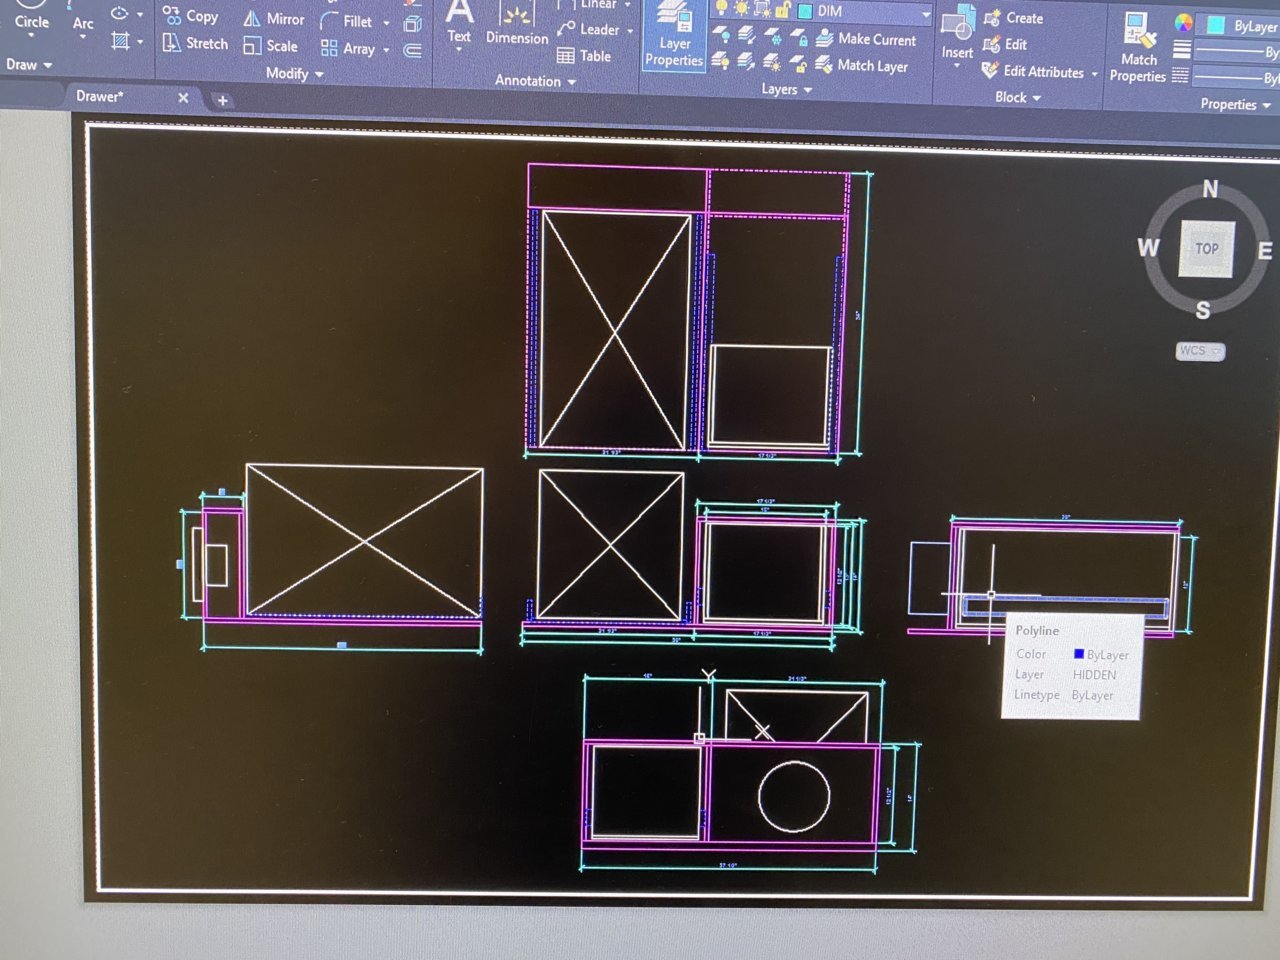
Task: Start the Array command
Action: 347,48
